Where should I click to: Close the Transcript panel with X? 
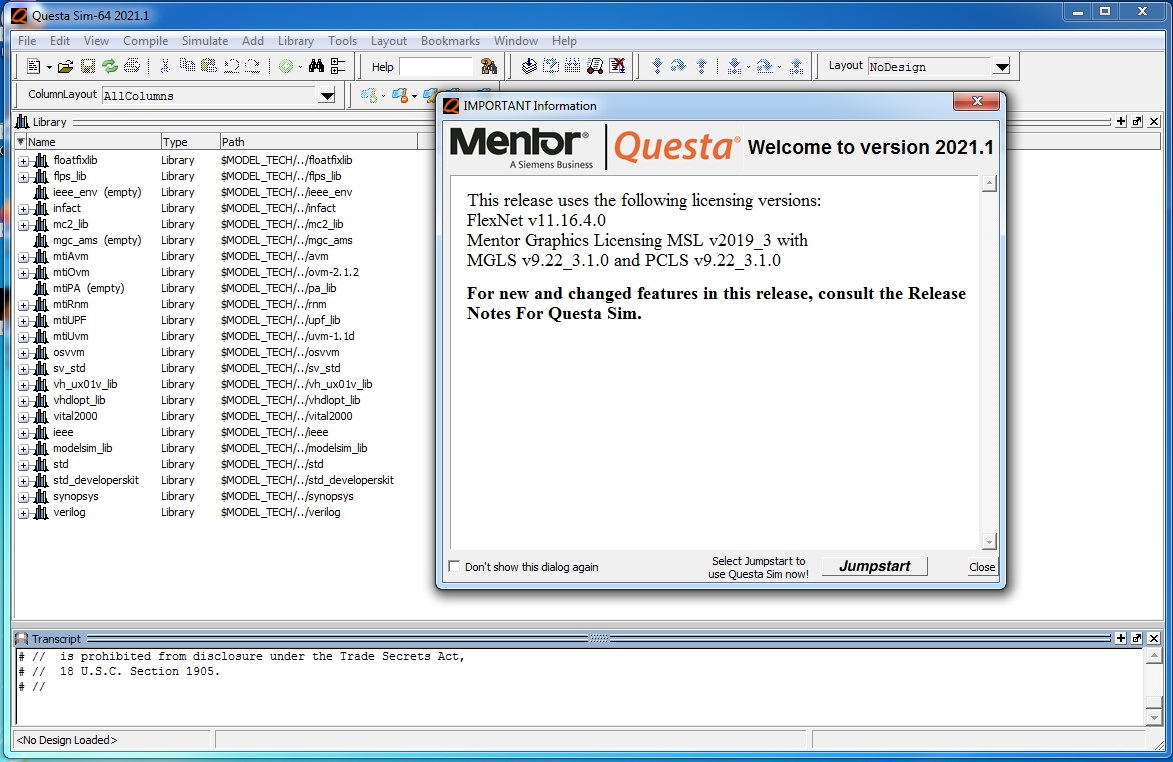(1154, 638)
